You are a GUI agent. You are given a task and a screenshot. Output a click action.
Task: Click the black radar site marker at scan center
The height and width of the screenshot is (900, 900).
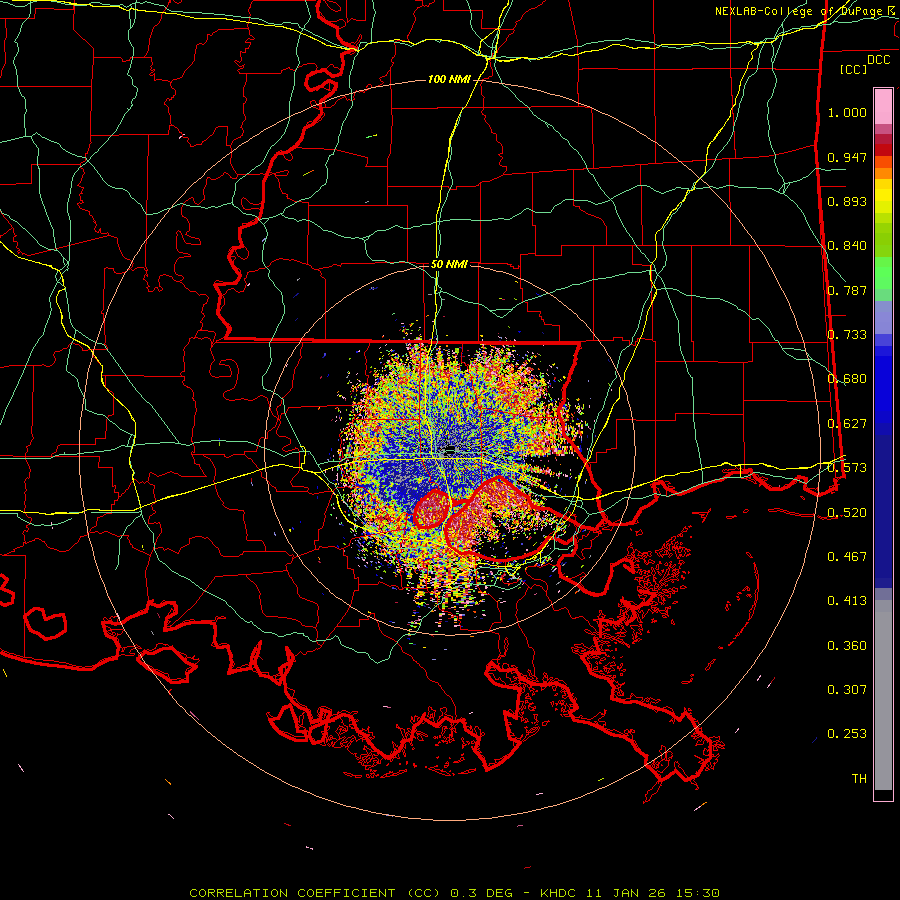pyautogui.click(x=450, y=448)
